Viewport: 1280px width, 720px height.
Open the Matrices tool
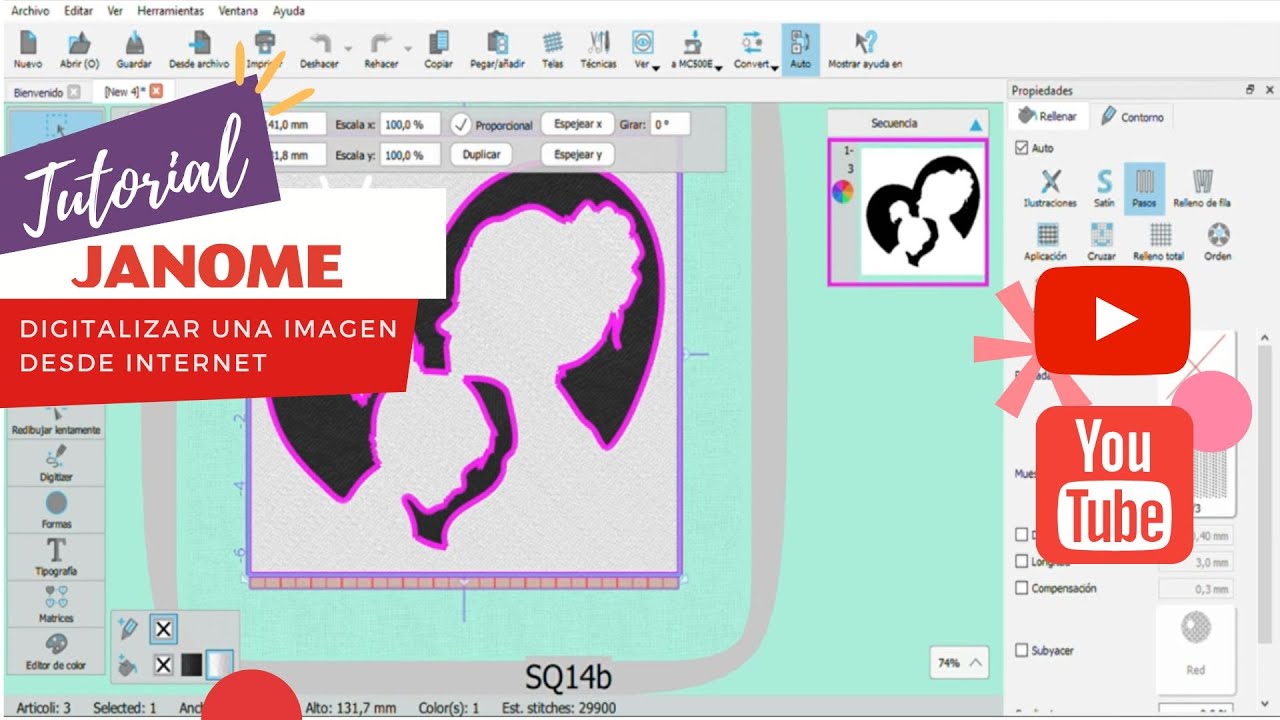click(56, 604)
